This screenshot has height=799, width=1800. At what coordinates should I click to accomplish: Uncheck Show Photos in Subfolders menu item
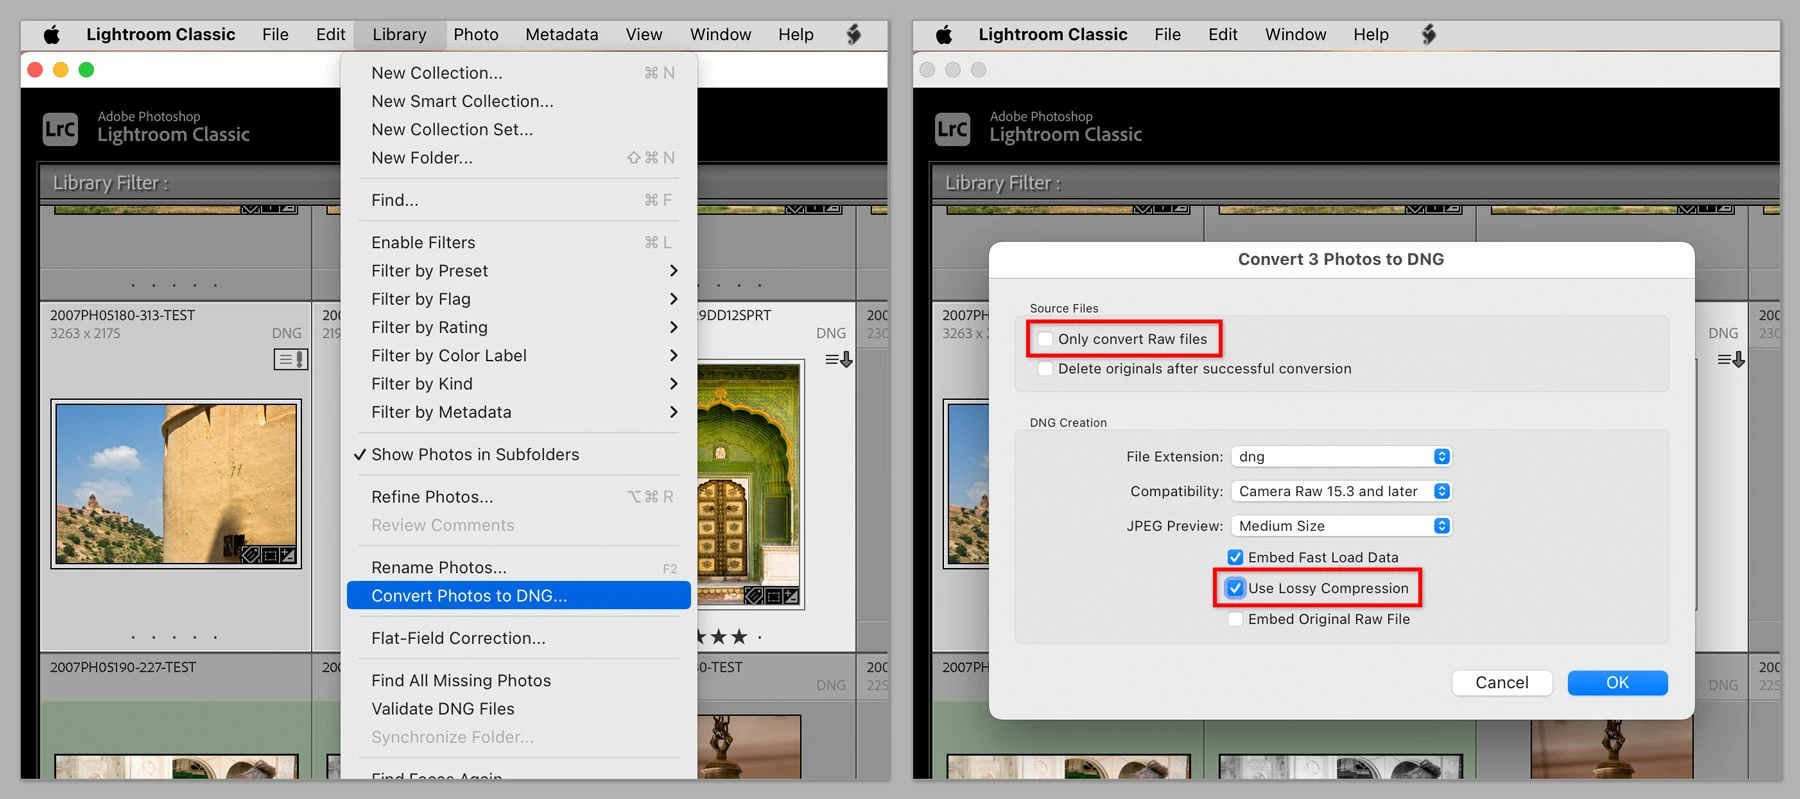click(518, 455)
